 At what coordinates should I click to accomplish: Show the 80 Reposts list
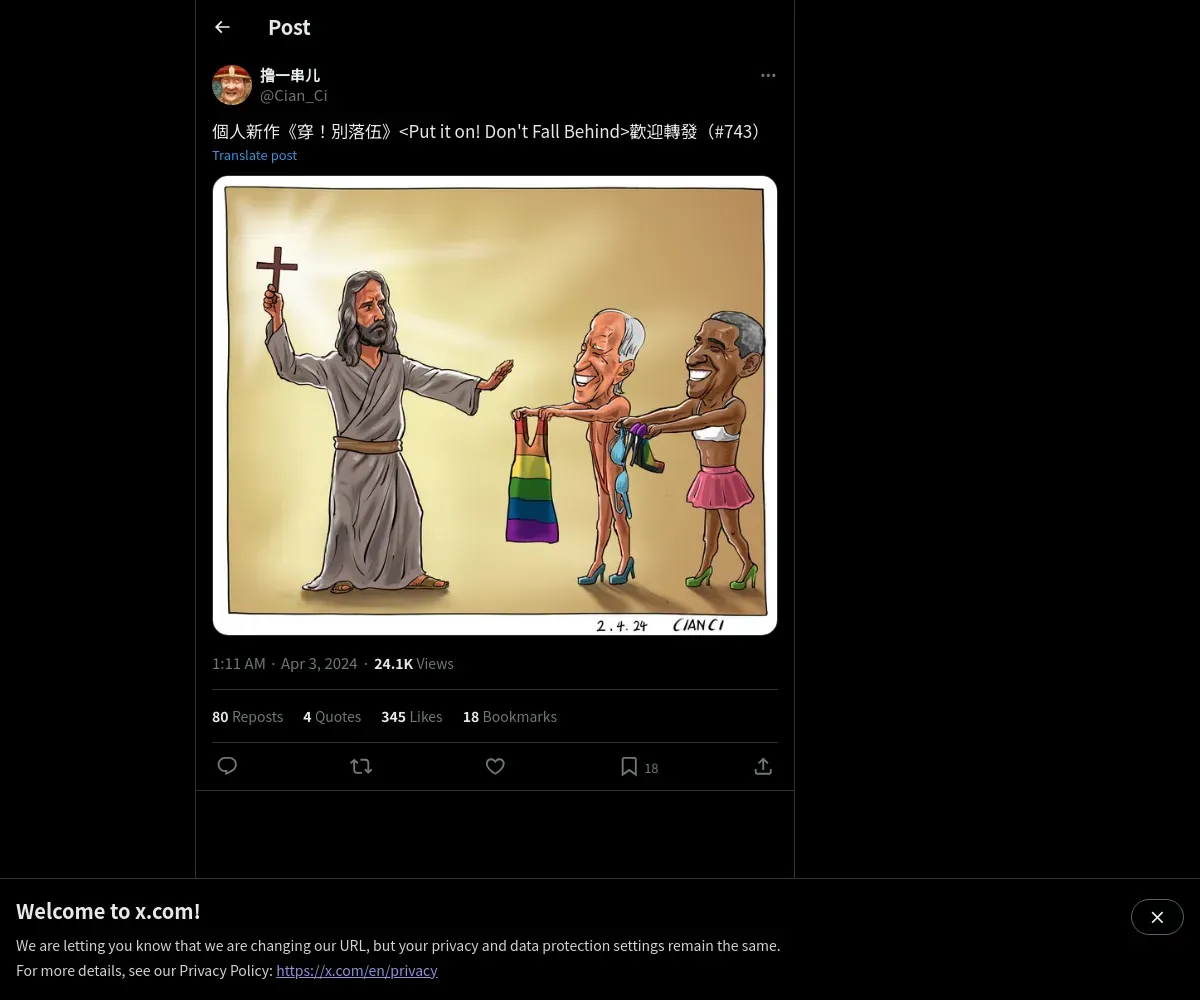click(247, 717)
